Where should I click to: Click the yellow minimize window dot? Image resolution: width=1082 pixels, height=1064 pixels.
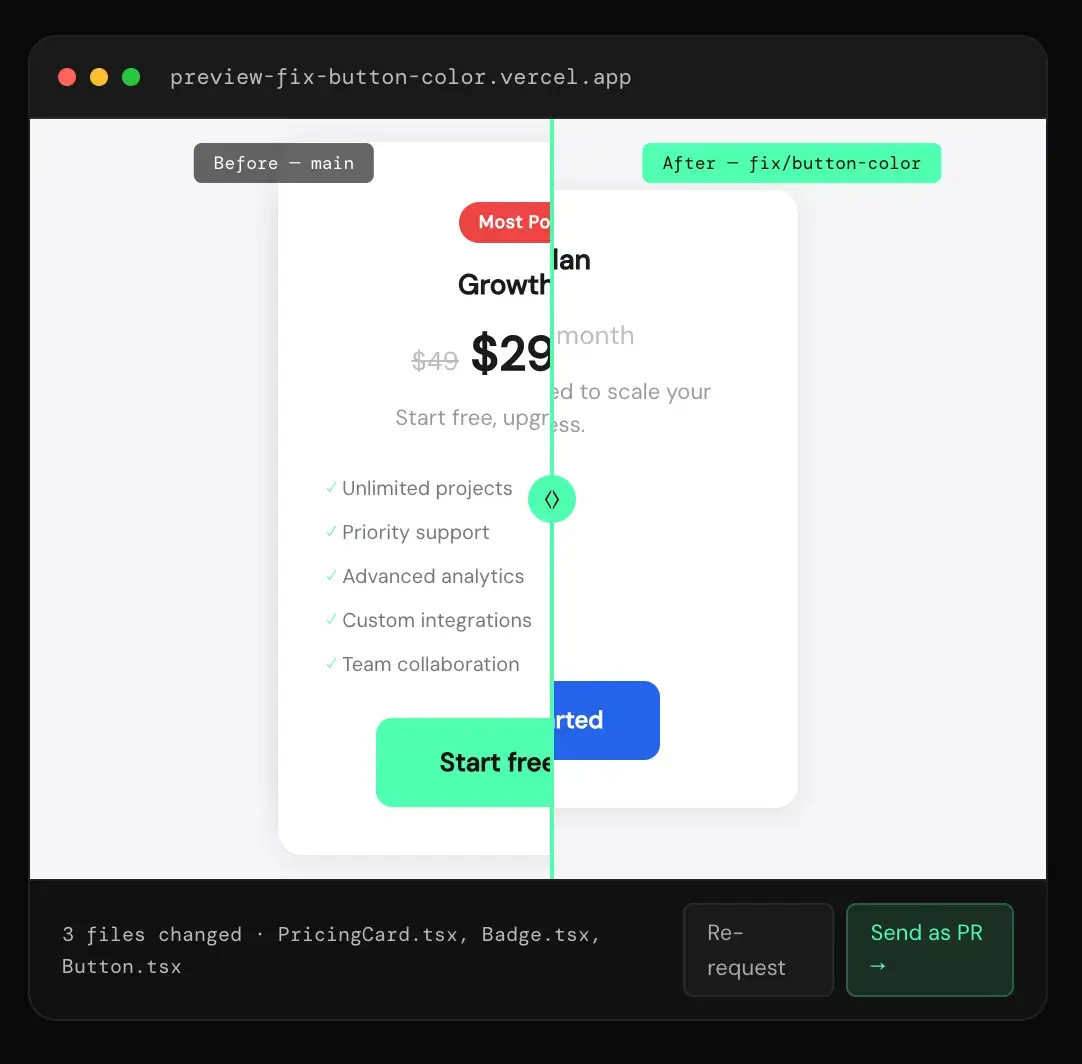click(99, 77)
